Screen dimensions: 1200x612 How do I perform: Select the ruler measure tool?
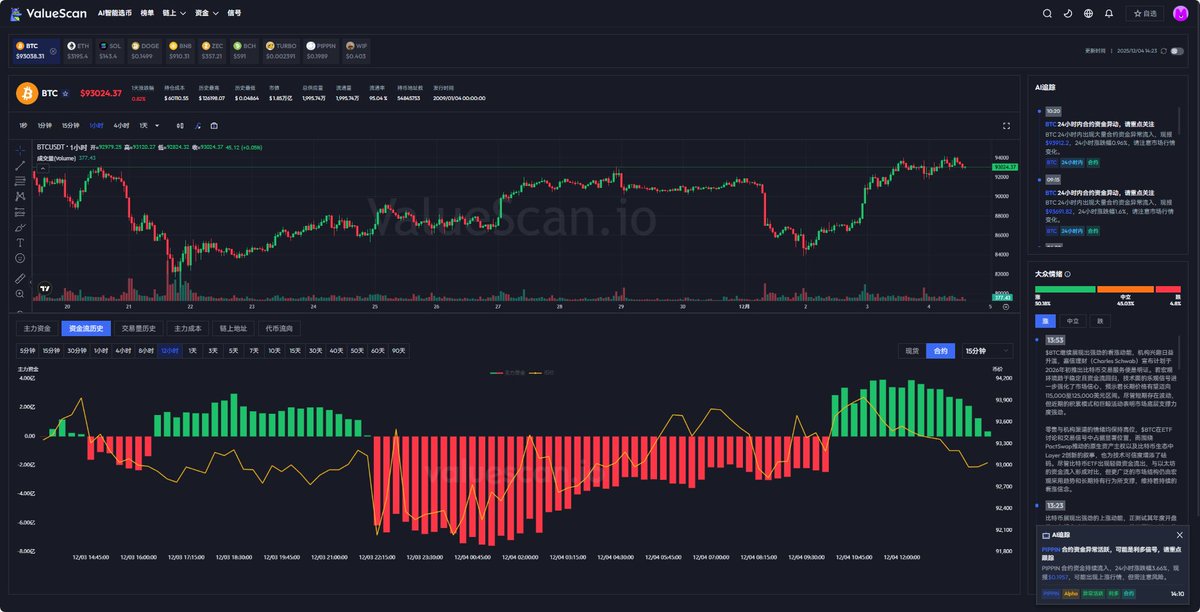(20, 278)
